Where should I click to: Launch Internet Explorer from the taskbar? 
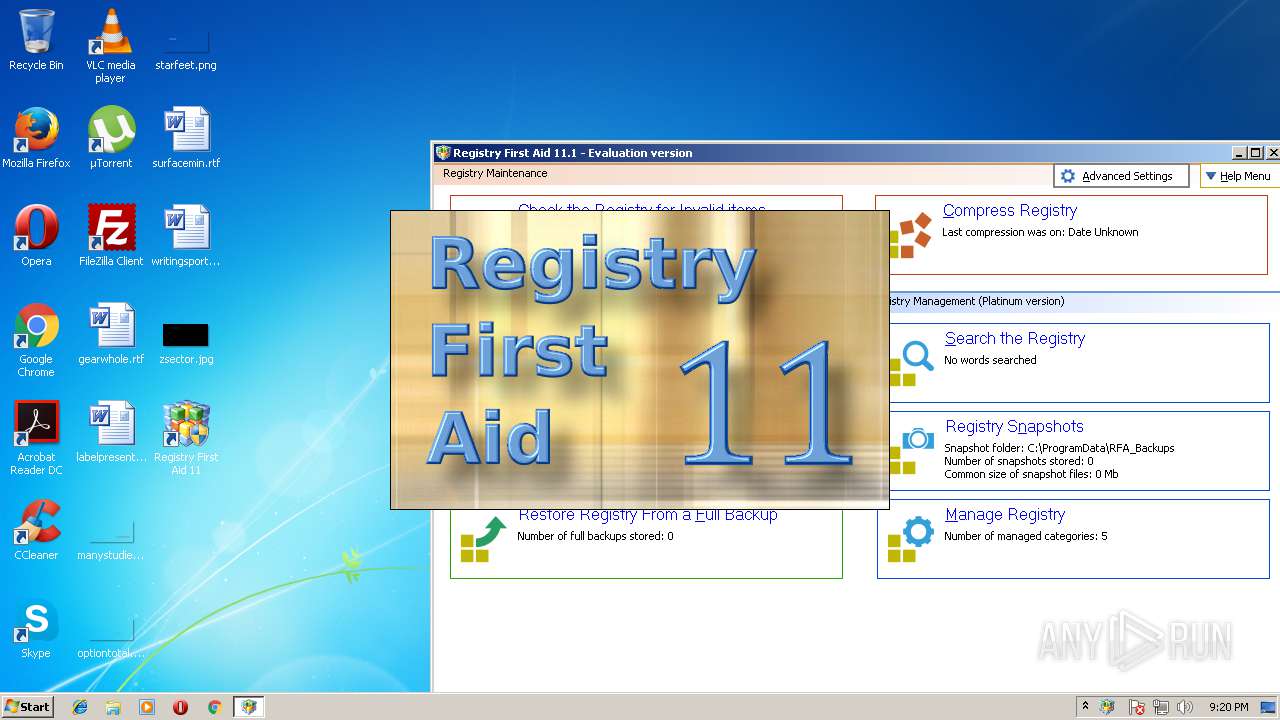80,707
